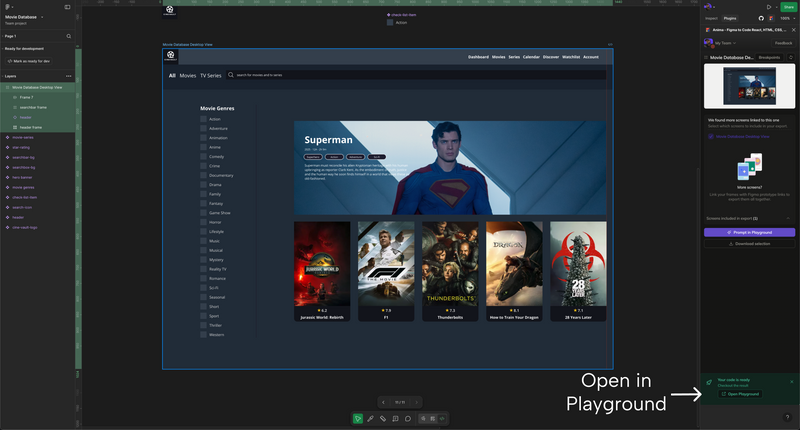Viewport: 800px width, 430px height.
Task: Click the Open Playground button
Action: tap(740, 394)
